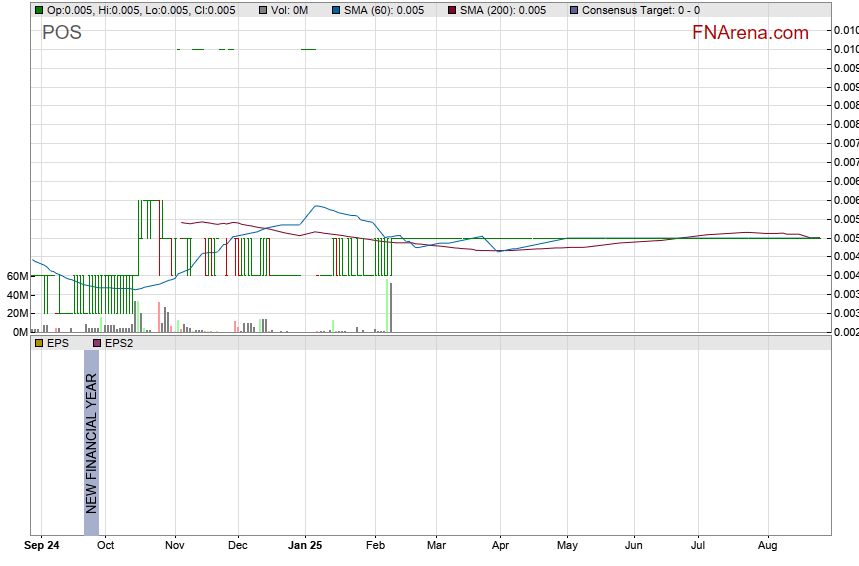Select the Aug label on time axis

coord(768,546)
